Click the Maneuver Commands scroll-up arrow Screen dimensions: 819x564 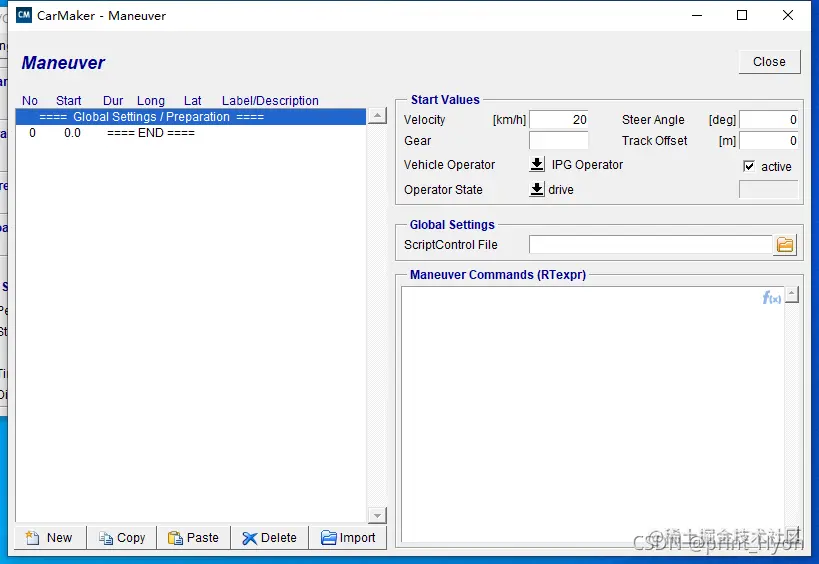[792, 295]
